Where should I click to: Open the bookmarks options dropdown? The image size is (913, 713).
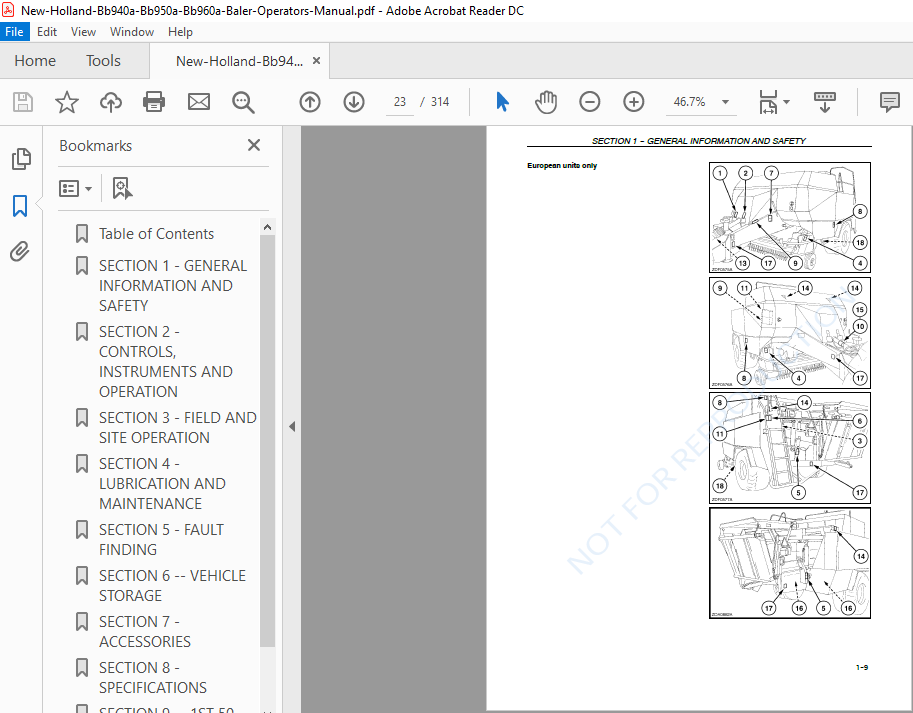click(75, 188)
